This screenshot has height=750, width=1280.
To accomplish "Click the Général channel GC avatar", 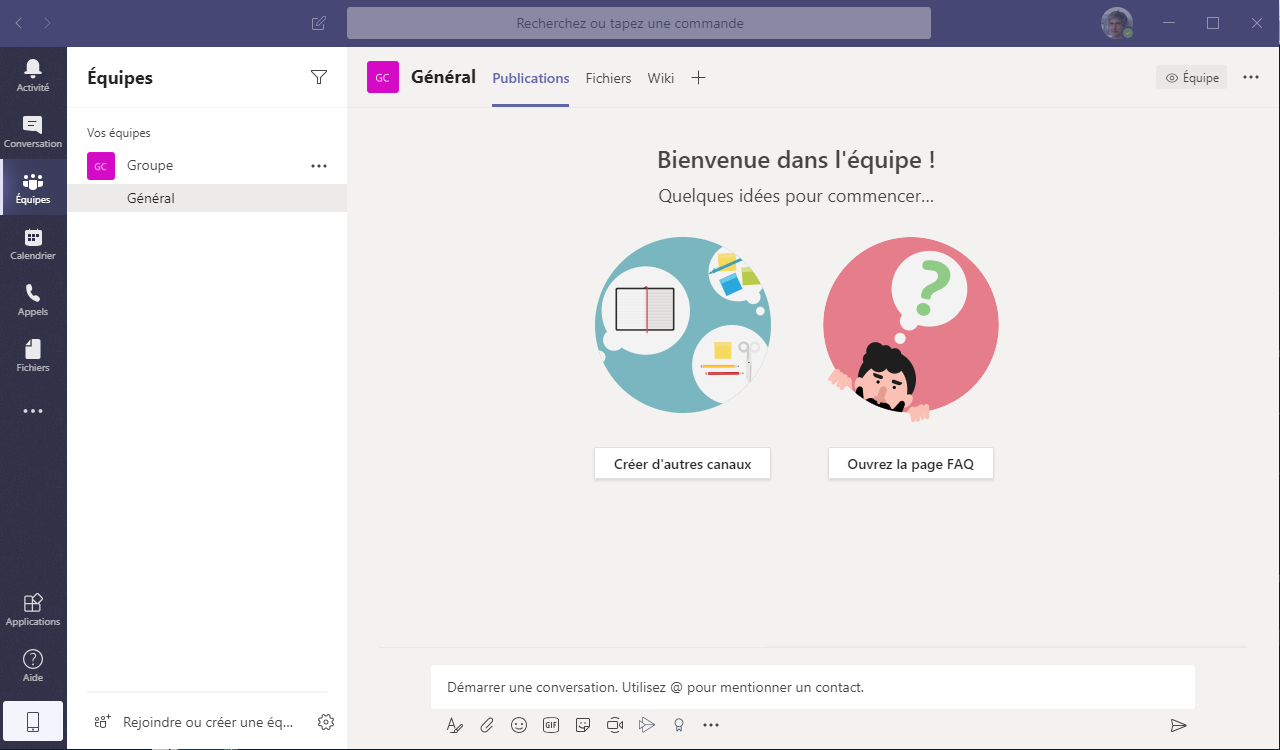I will 383,77.
